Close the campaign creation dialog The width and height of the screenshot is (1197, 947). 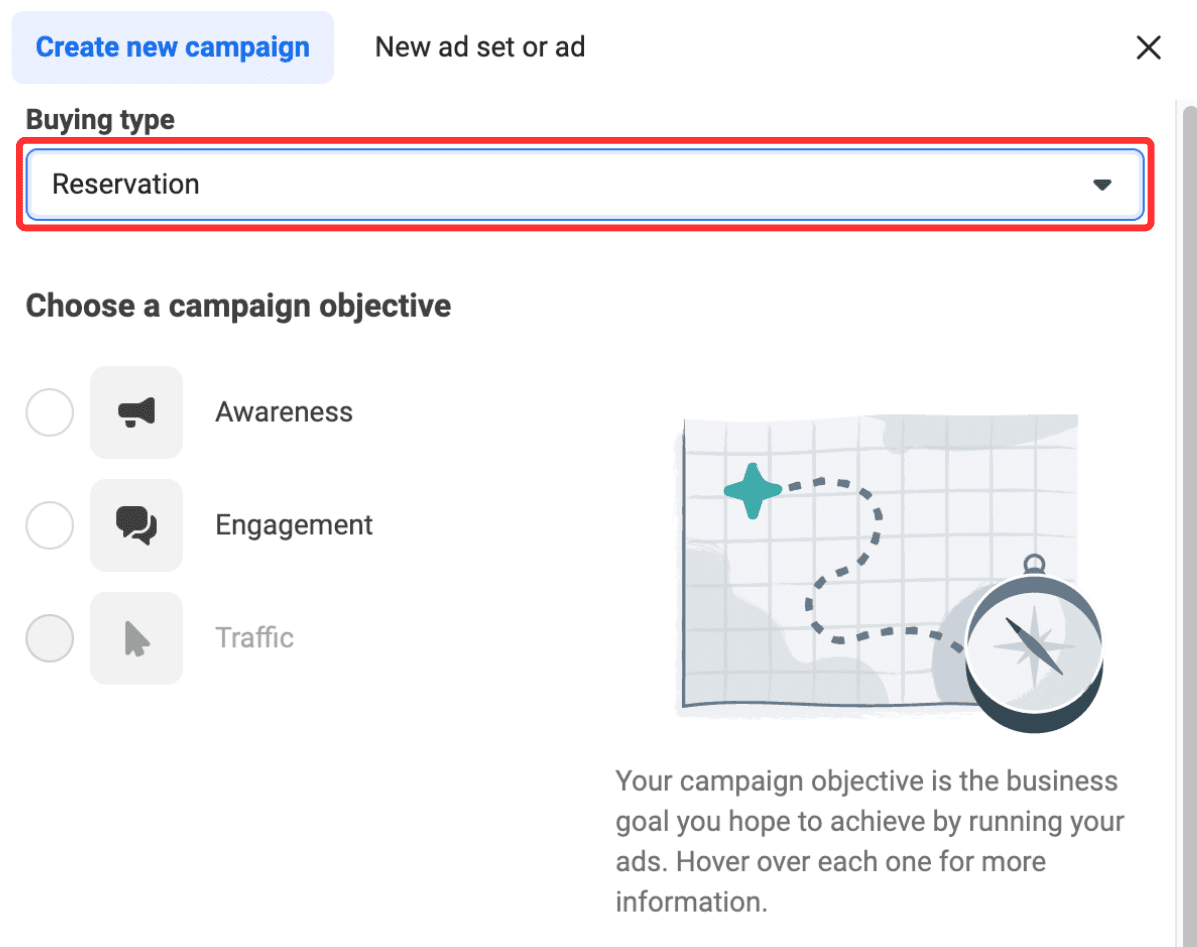tap(1148, 47)
